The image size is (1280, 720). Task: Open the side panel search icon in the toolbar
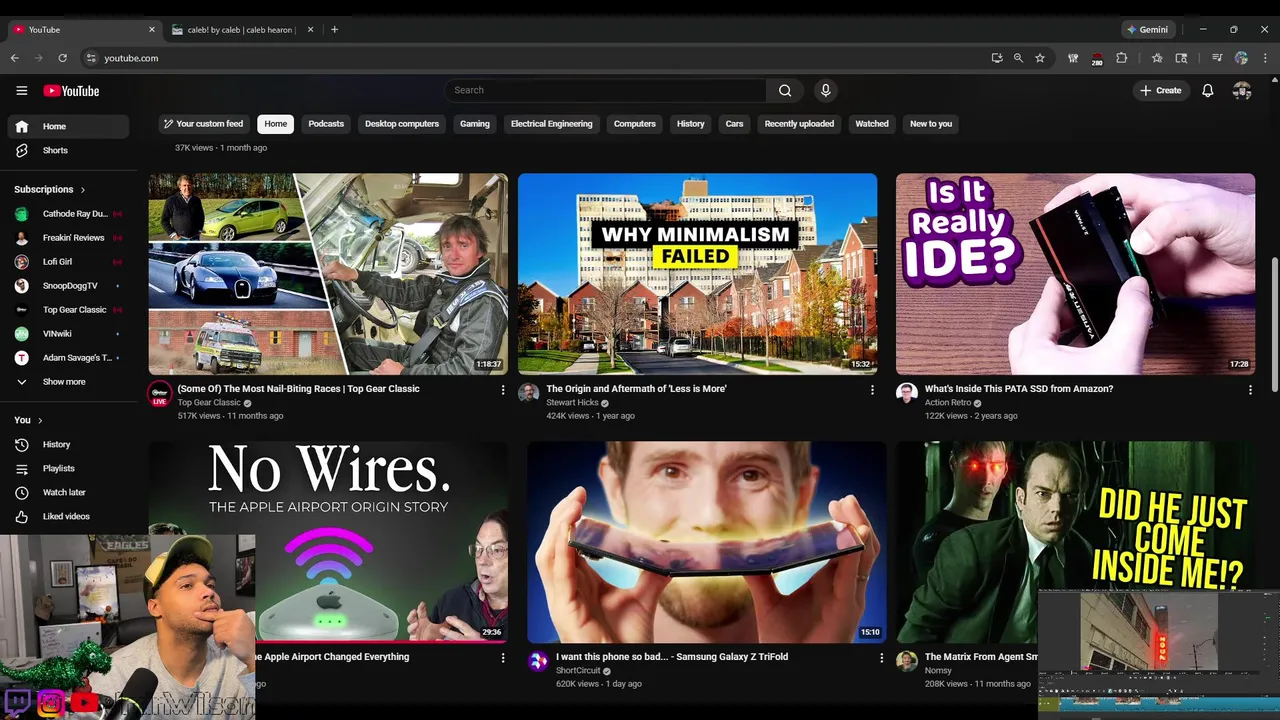[x=1181, y=58]
